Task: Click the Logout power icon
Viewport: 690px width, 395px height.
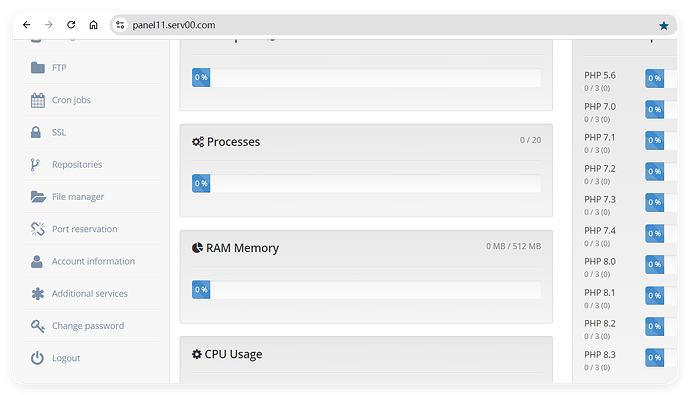Action: point(37,358)
